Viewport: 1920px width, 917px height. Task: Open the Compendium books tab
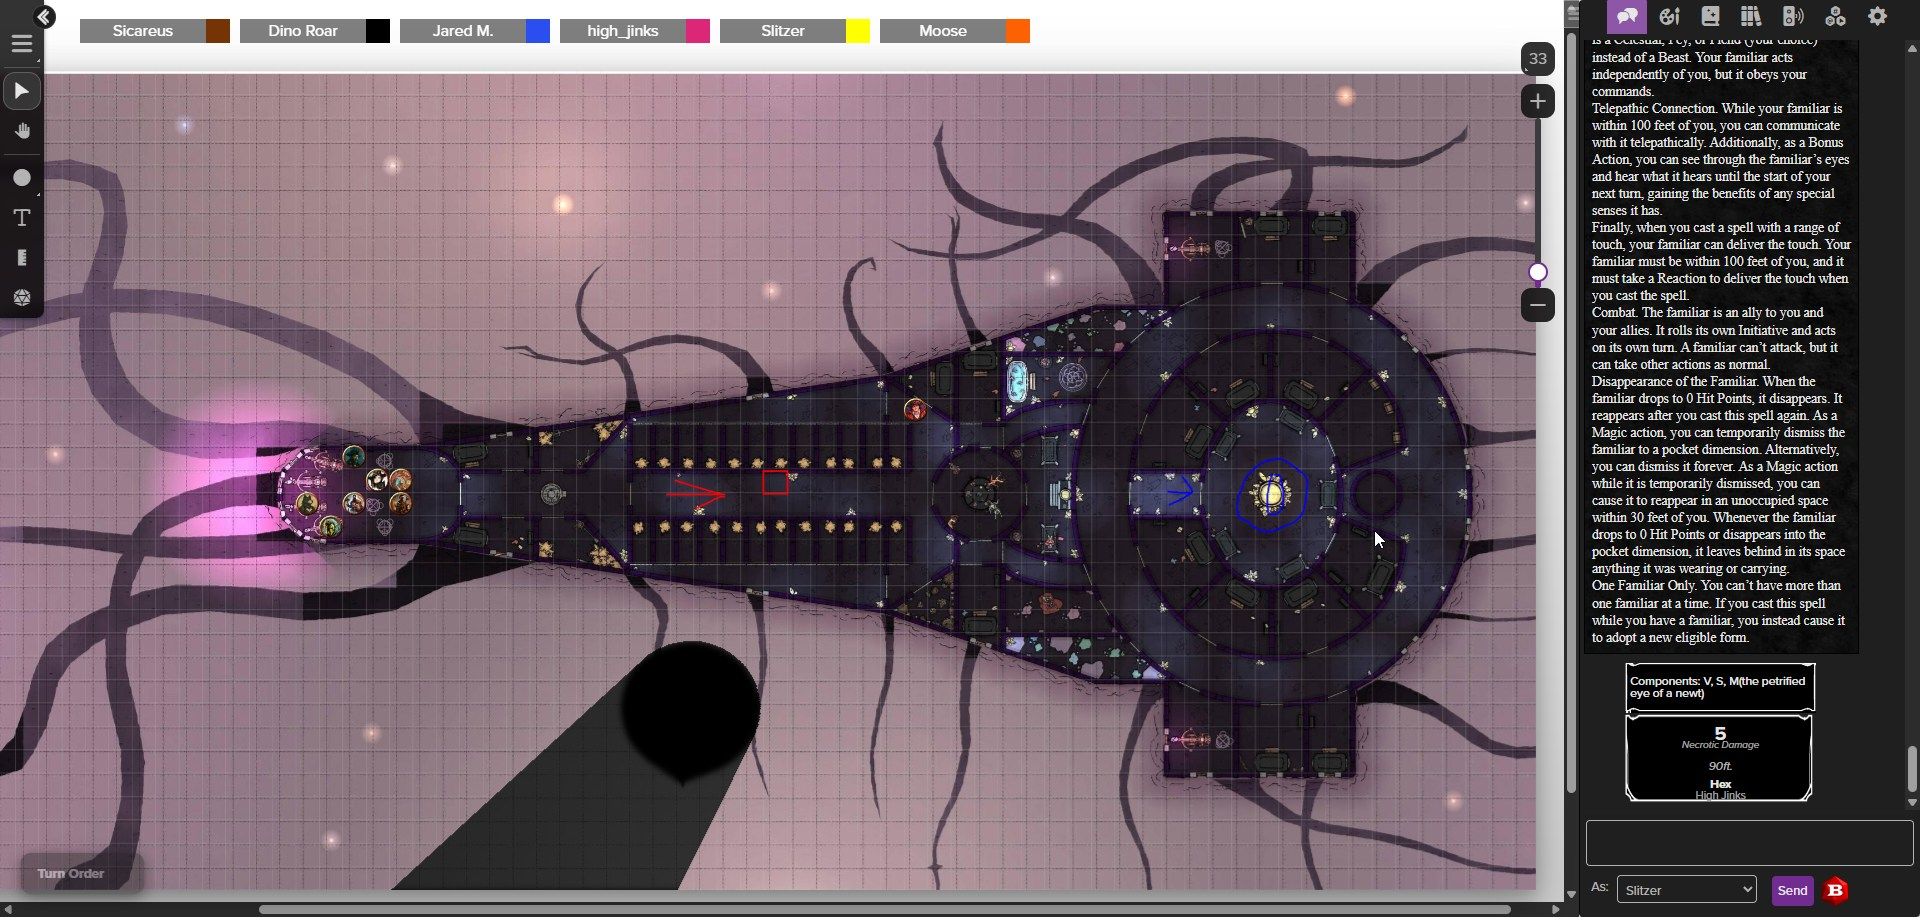coord(1751,17)
